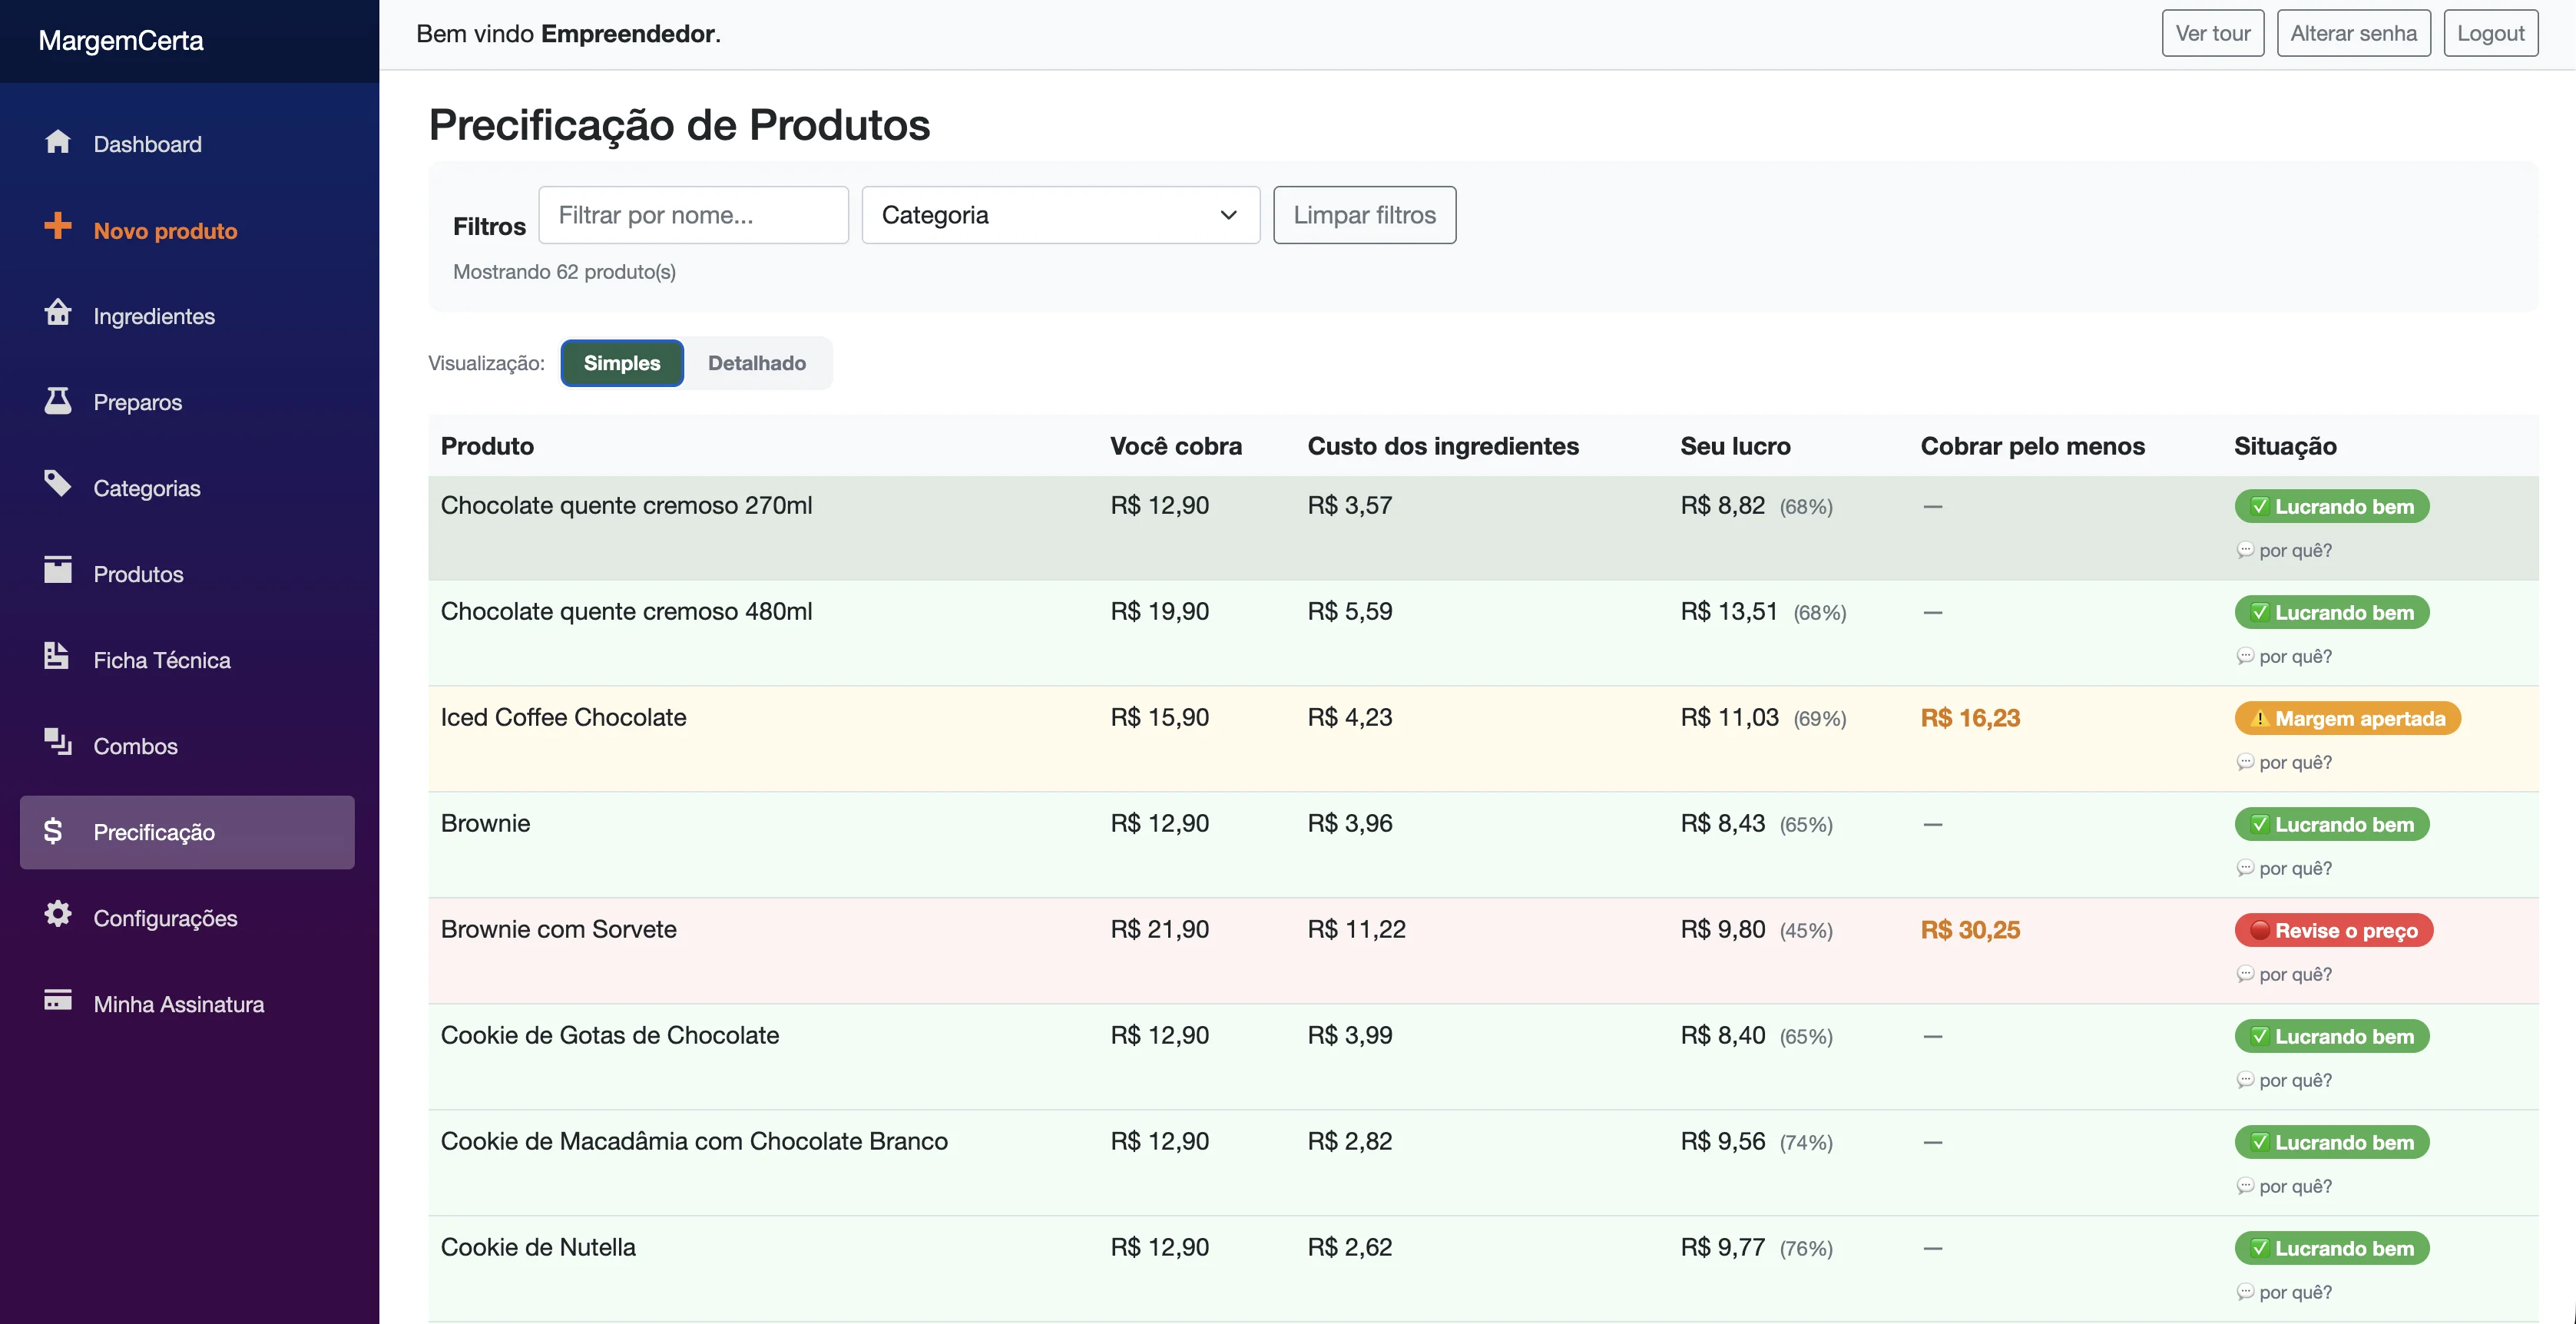This screenshot has width=2576, height=1324.
Task: Click the Ver tour button
Action: 2212,33
